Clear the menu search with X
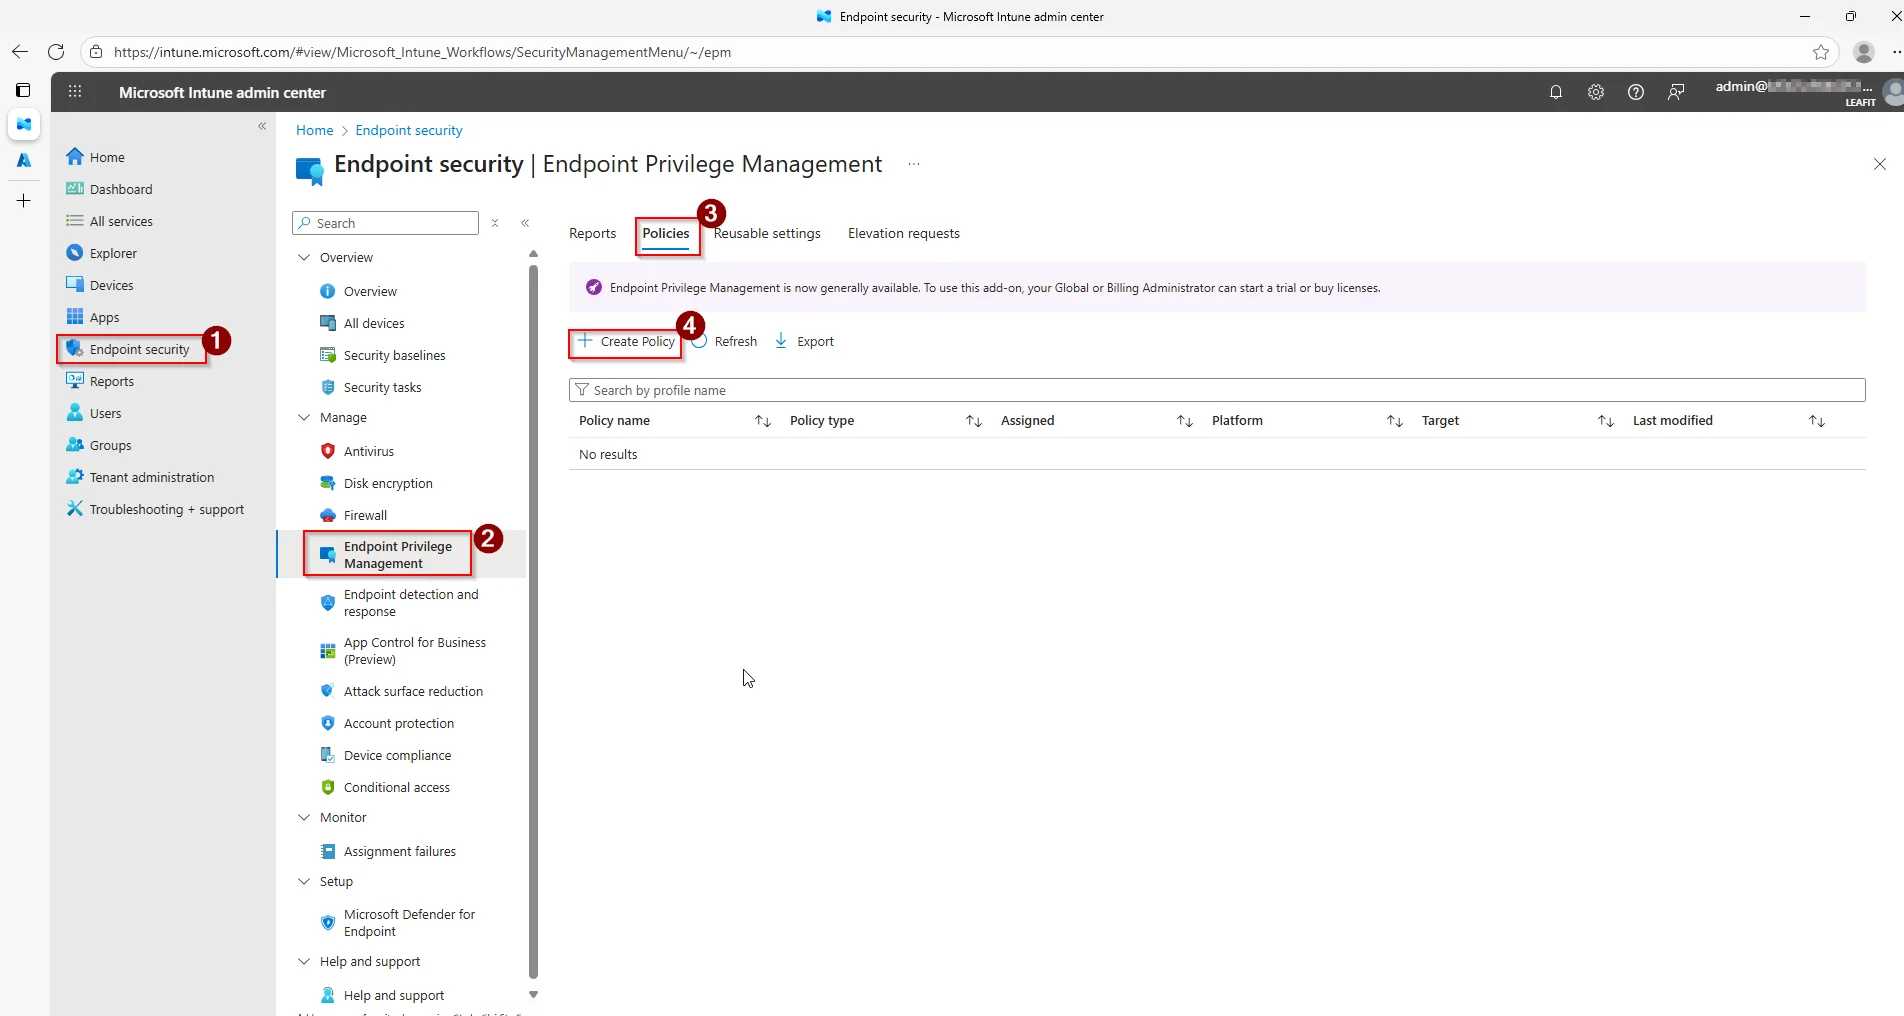 (x=495, y=223)
